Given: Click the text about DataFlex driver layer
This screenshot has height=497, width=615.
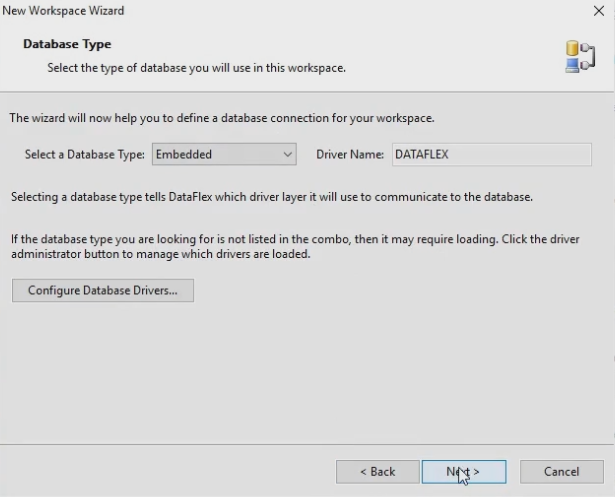Looking at the screenshot, I should pos(271,197).
